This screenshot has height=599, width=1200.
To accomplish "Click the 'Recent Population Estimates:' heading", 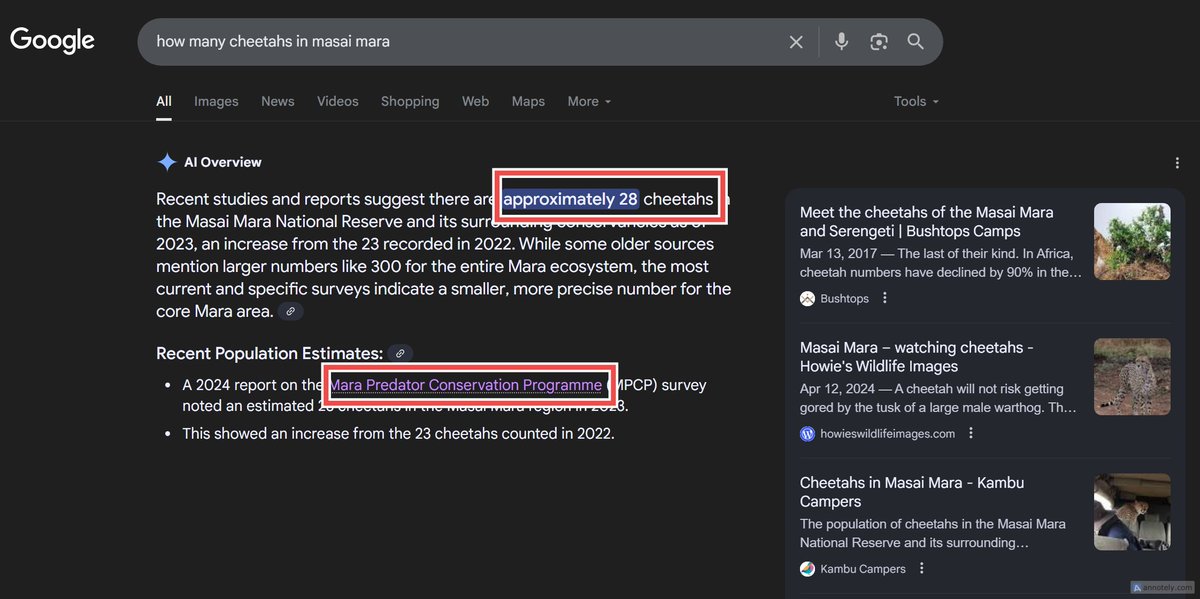I will pyautogui.click(x=270, y=353).
